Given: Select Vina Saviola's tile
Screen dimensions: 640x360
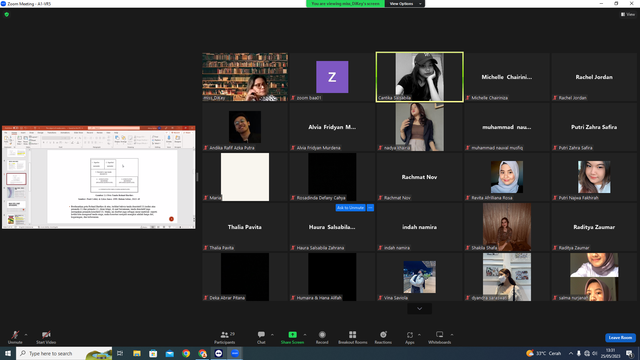Looking at the screenshot, I should coord(420,277).
